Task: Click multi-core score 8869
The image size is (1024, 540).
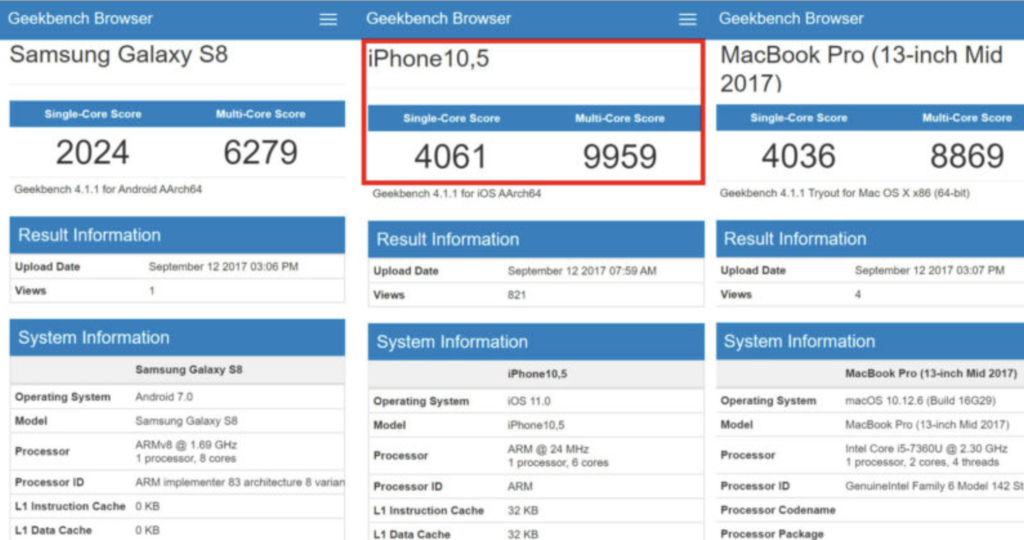Action: (967, 156)
